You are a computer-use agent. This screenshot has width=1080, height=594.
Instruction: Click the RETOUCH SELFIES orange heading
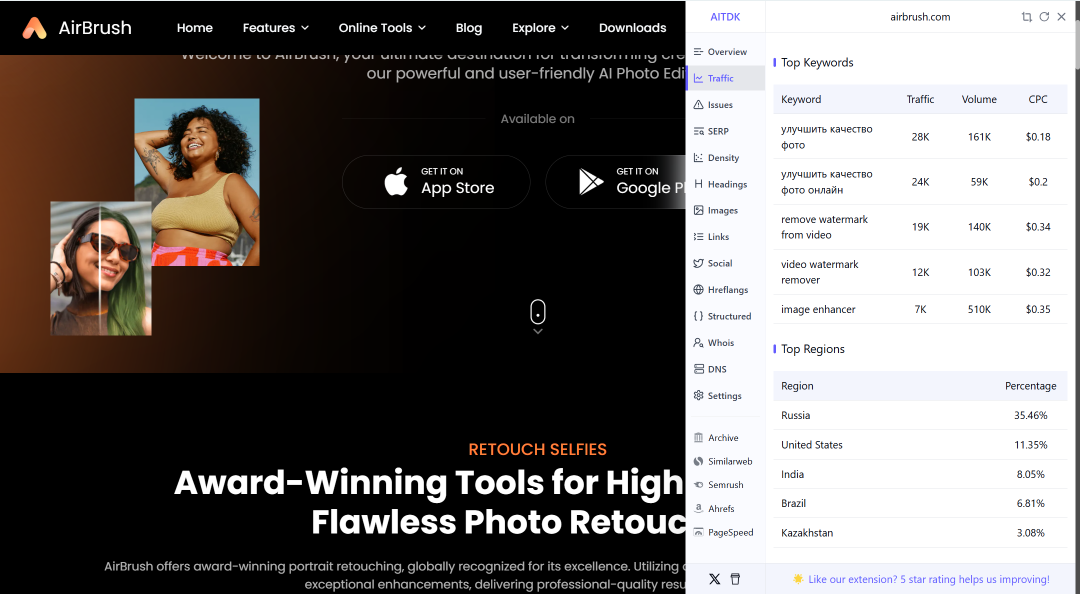coord(537,449)
